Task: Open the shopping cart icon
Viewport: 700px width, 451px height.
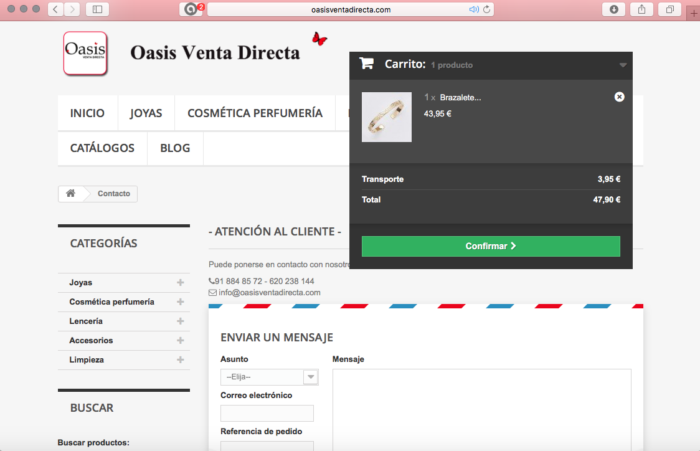Action: click(367, 64)
